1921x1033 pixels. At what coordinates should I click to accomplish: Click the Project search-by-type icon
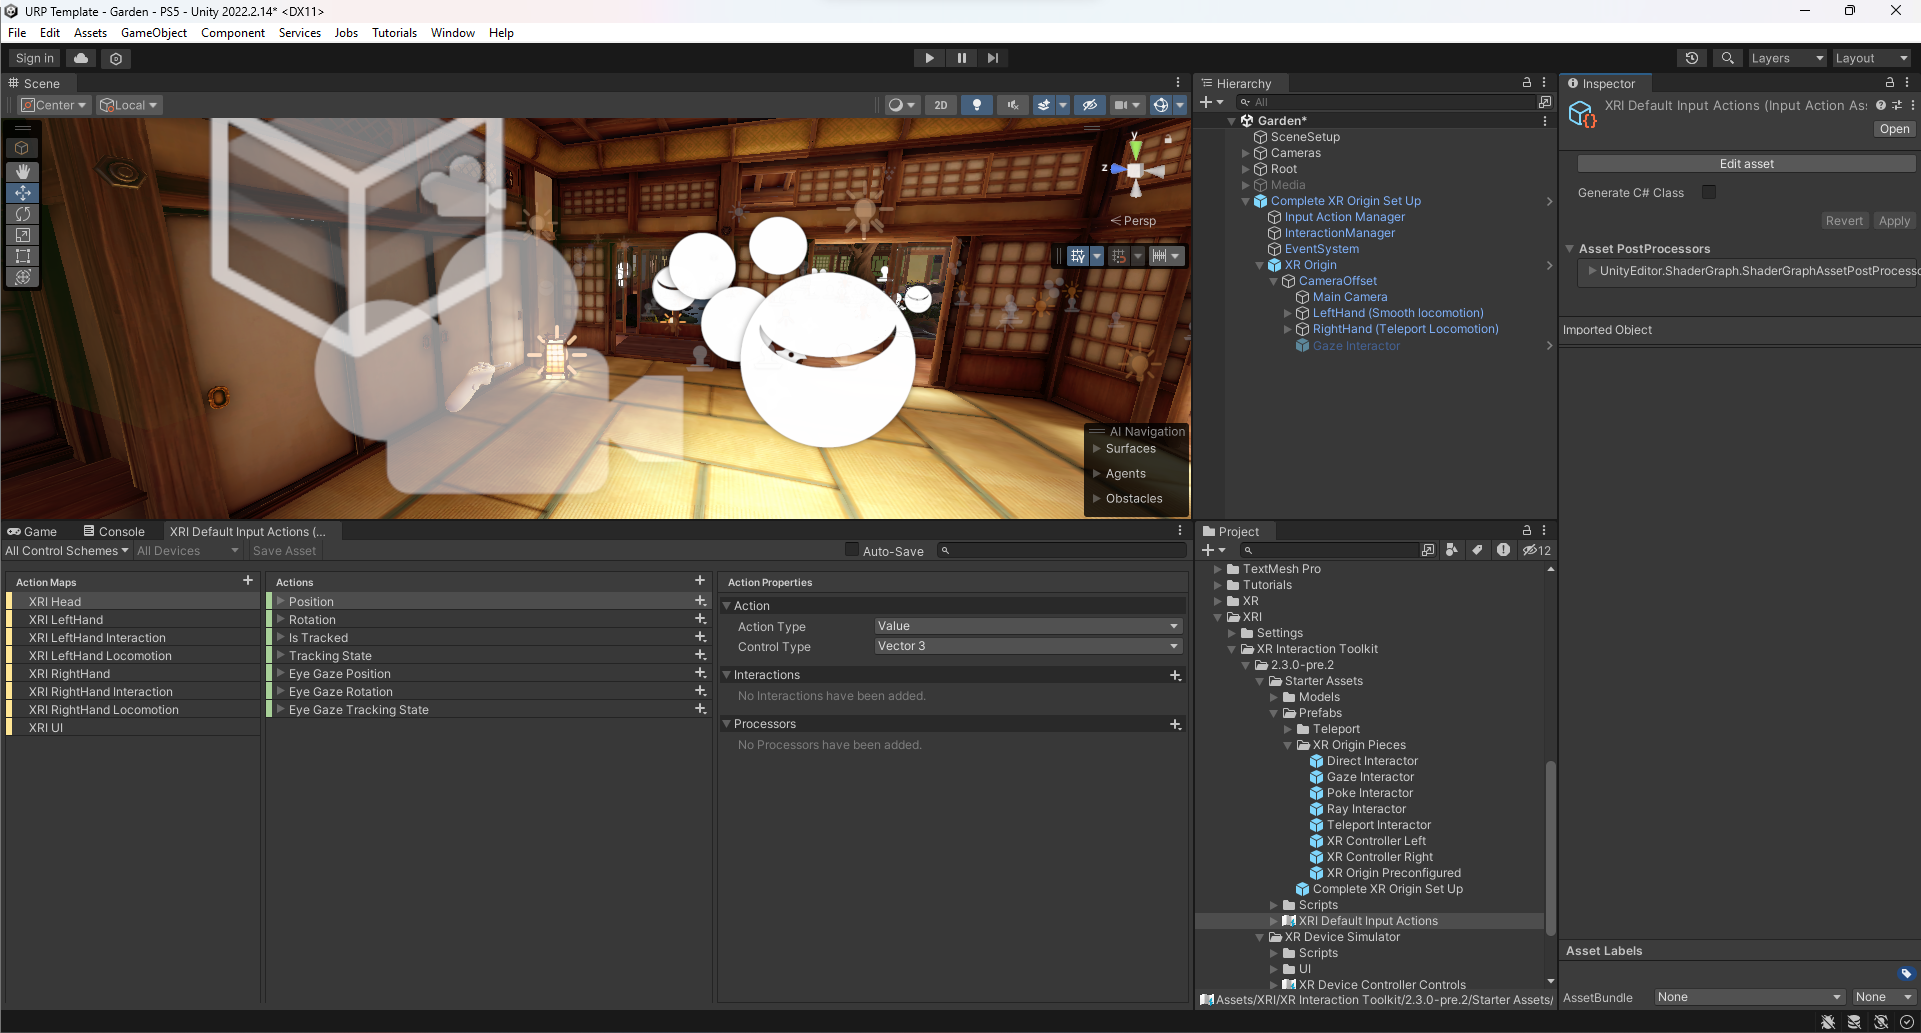(x=1452, y=550)
